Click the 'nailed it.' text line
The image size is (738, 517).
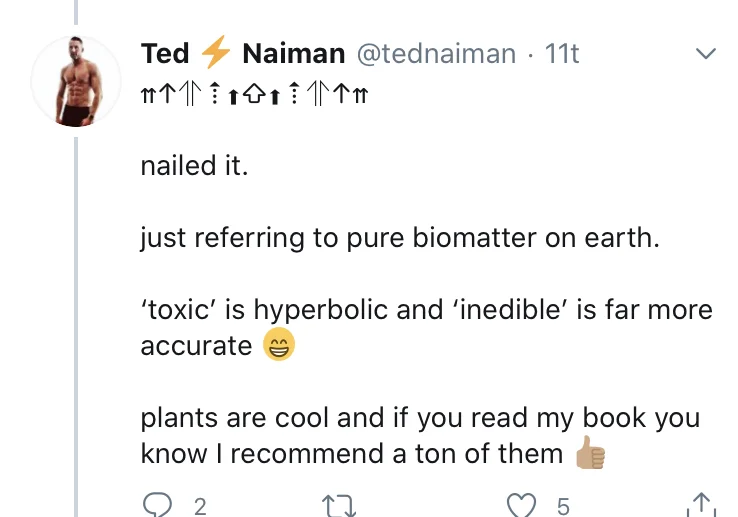193,165
